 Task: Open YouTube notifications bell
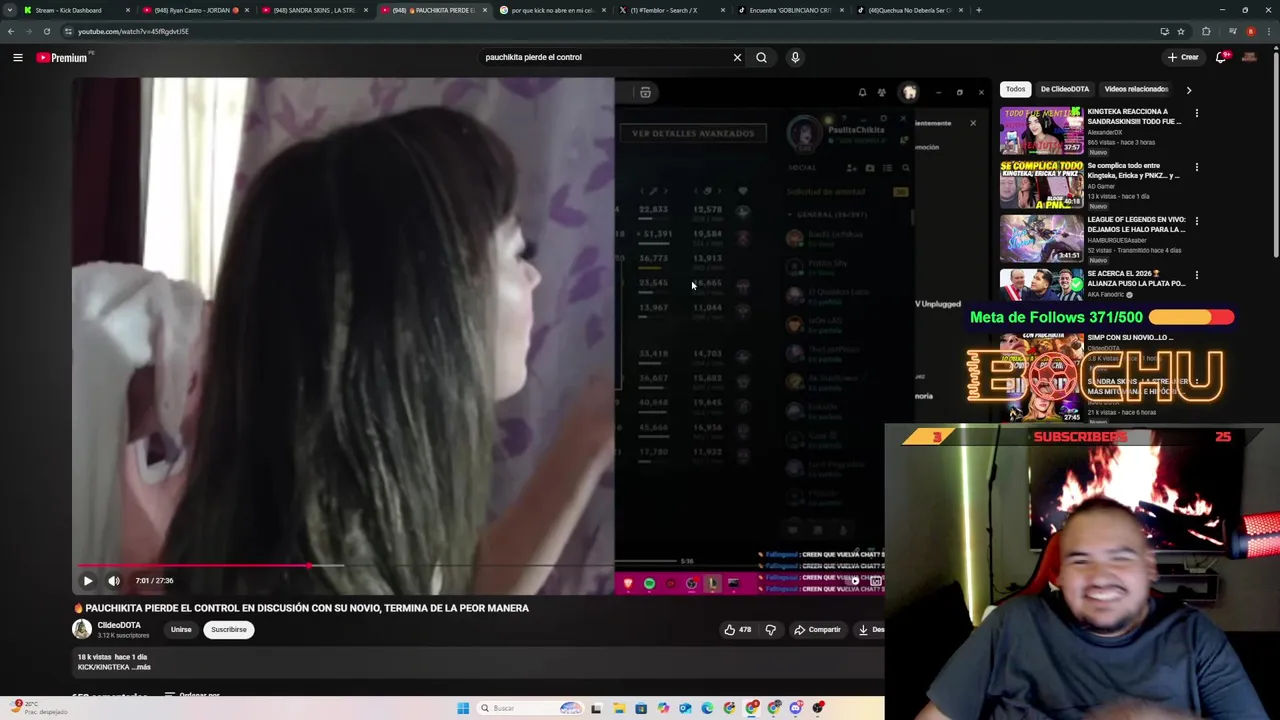point(1221,57)
